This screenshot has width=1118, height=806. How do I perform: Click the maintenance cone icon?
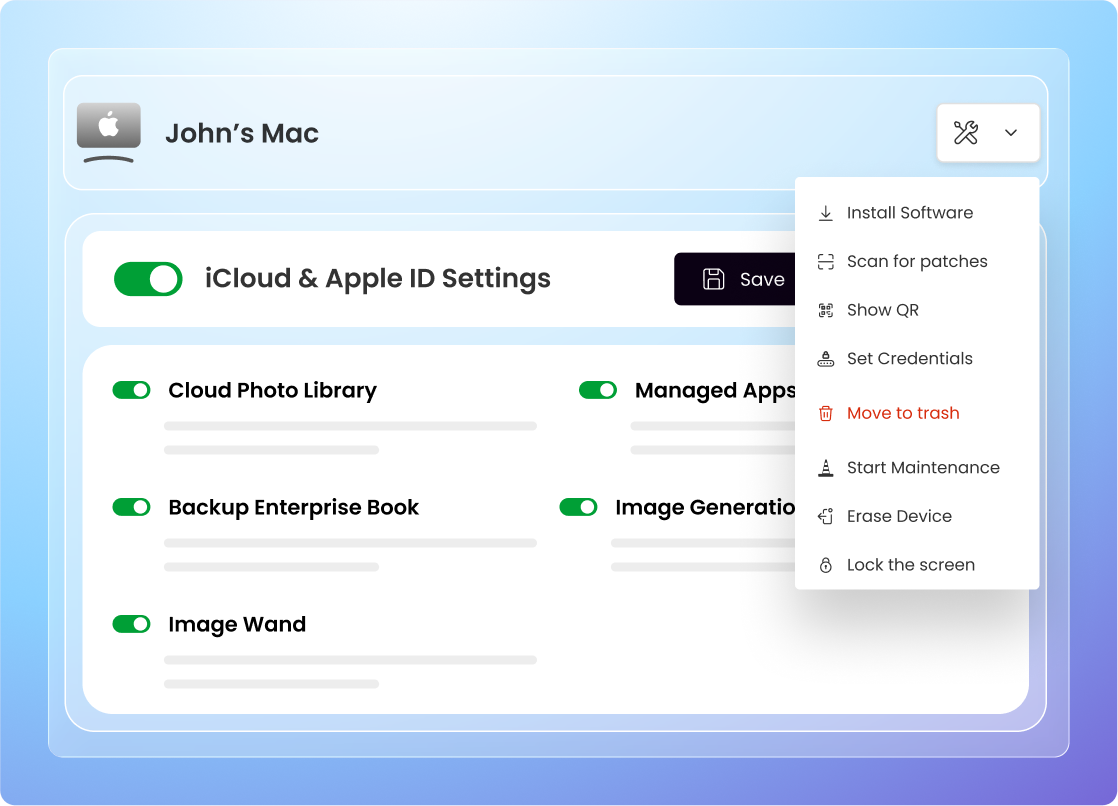point(825,468)
